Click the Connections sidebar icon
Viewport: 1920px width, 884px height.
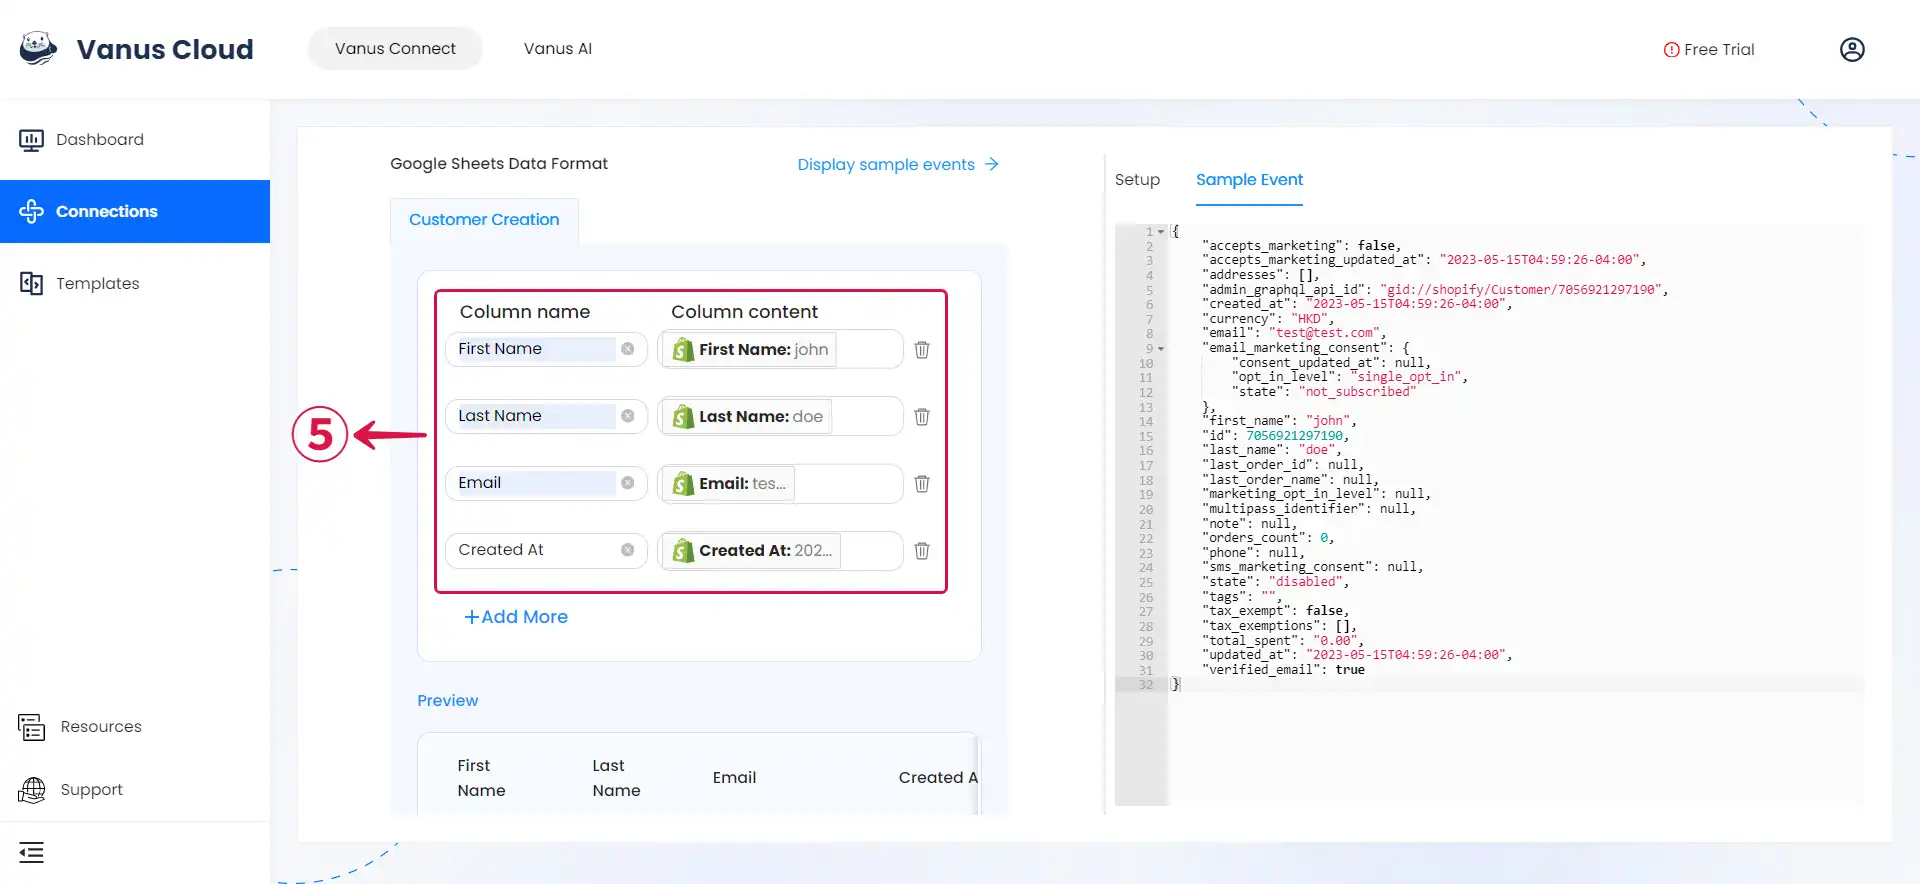(31, 211)
